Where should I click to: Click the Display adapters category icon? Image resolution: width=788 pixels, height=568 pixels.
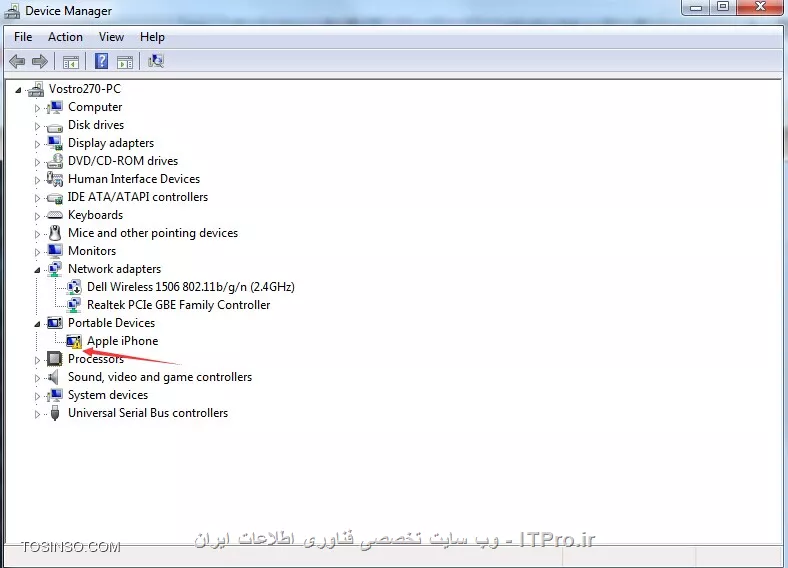pos(54,143)
